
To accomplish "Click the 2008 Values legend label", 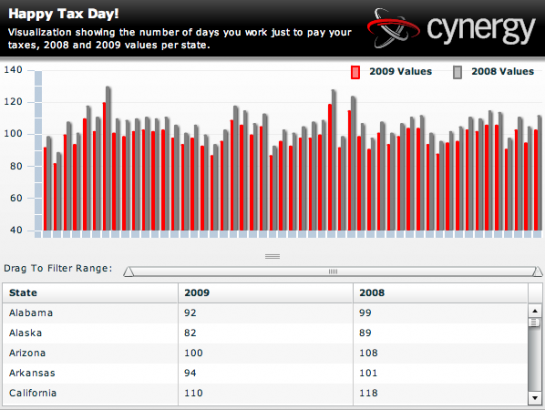I will (503, 72).
